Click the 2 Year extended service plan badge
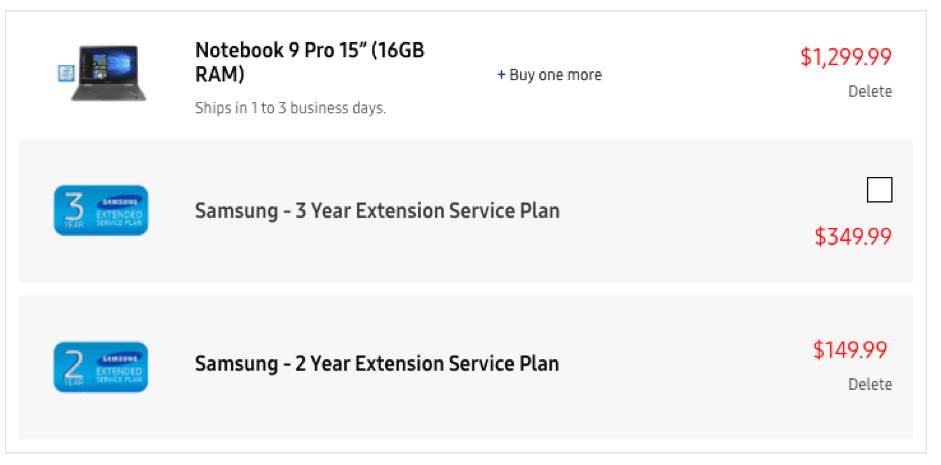 [x=100, y=367]
